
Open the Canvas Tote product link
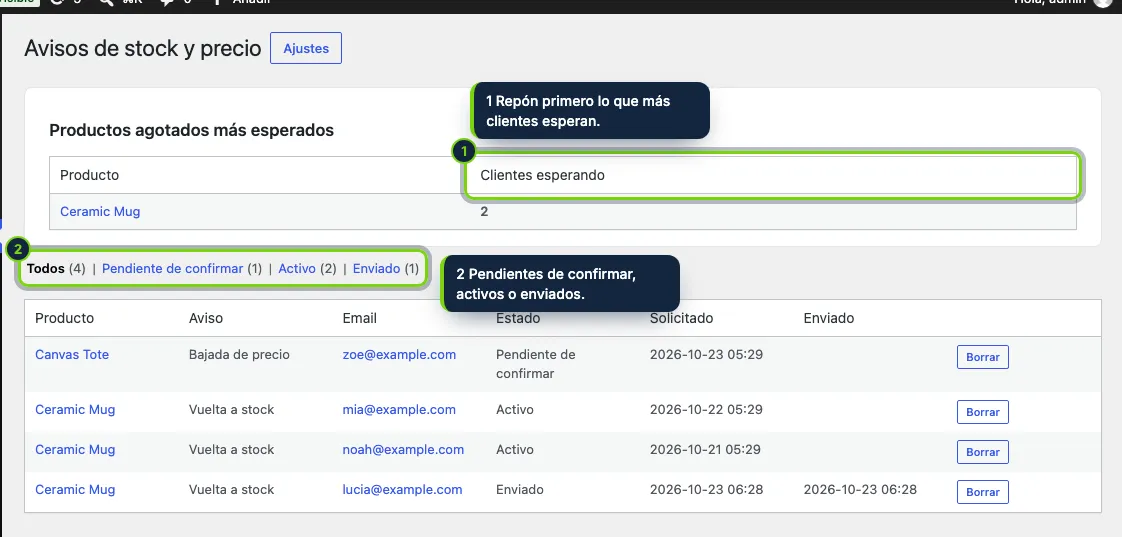[x=72, y=354]
